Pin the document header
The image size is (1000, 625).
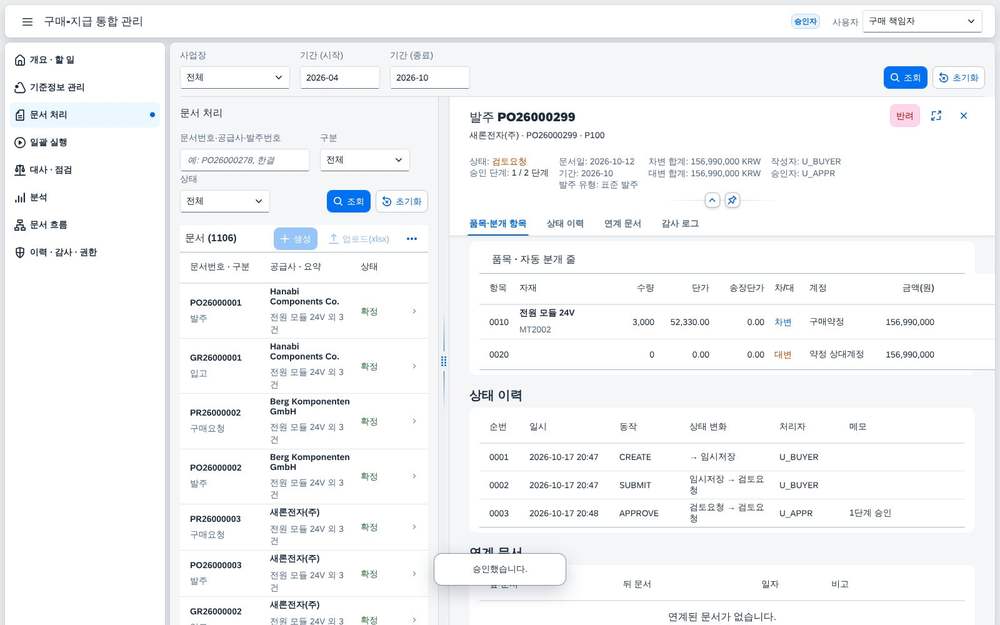click(x=732, y=200)
